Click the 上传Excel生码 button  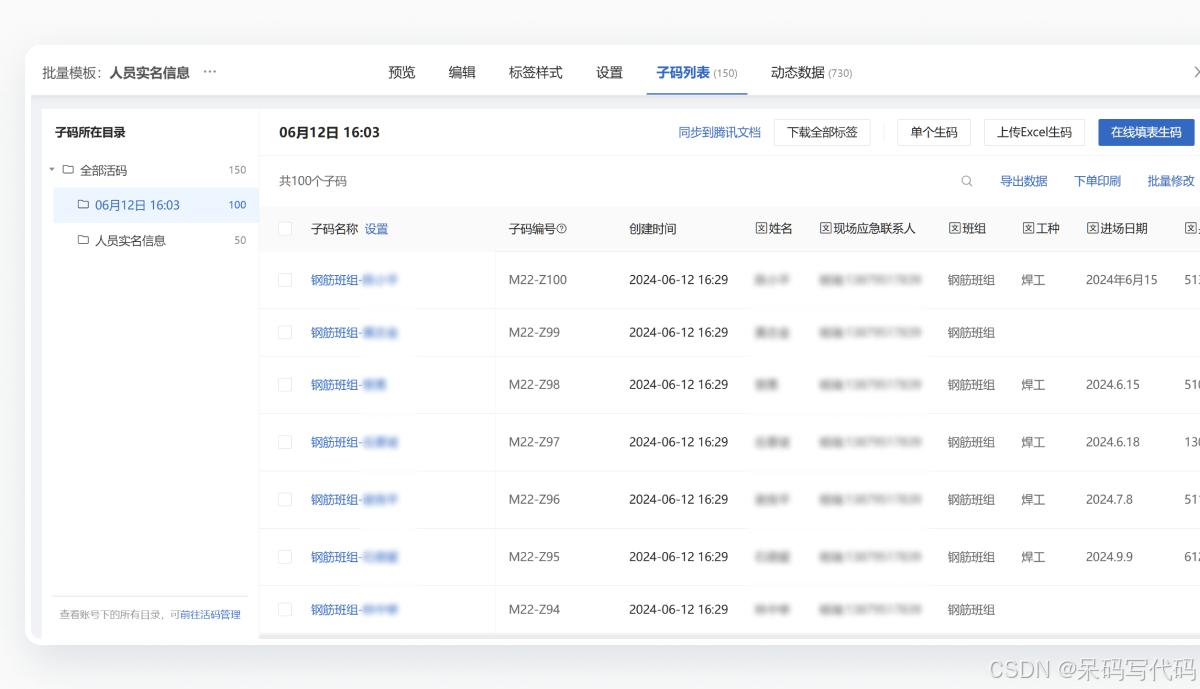pyautogui.click(x=1034, y=132)
